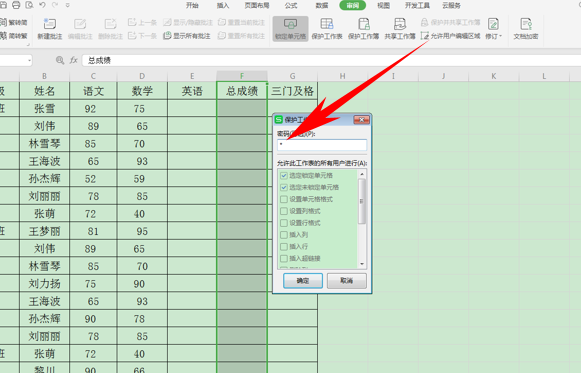The image size is (582, 373).
Task: Click 确定 button in protect dialog
Action: (x=303, y=281)
